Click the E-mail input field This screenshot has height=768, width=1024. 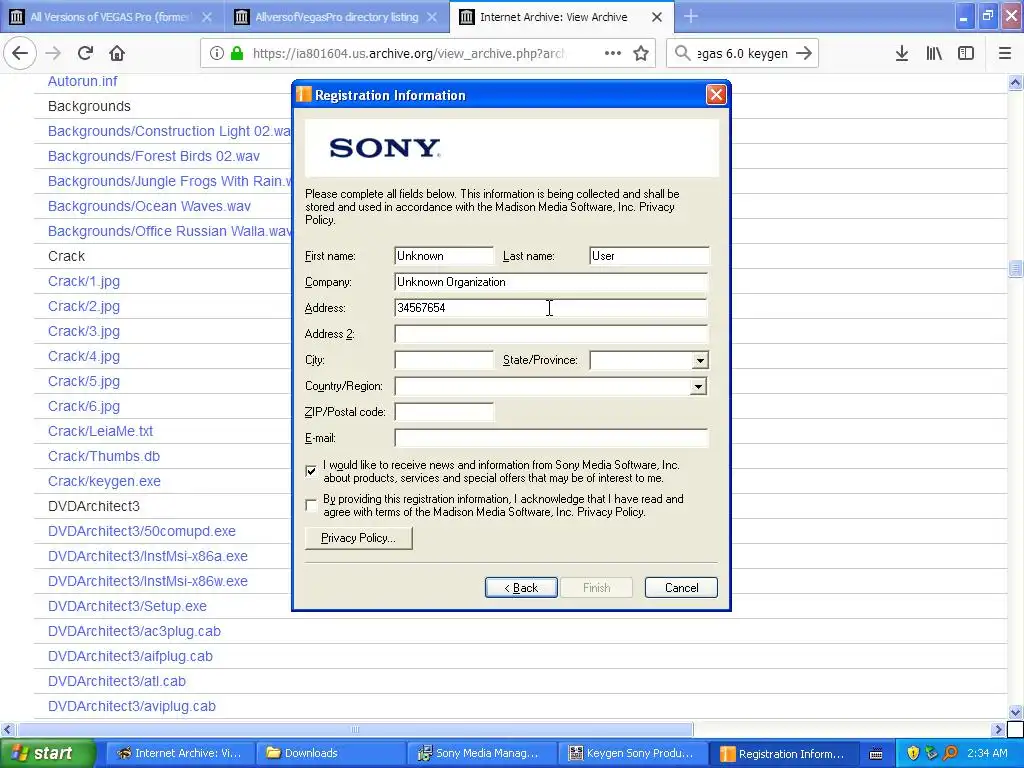click(551, 438)
